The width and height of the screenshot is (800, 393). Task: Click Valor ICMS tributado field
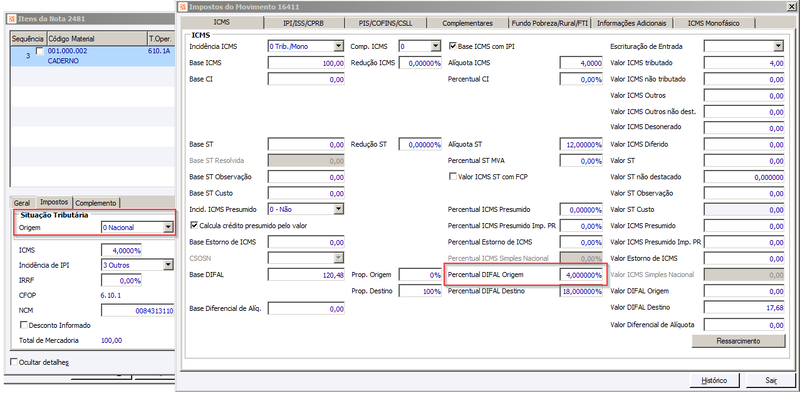click(744, 63)
